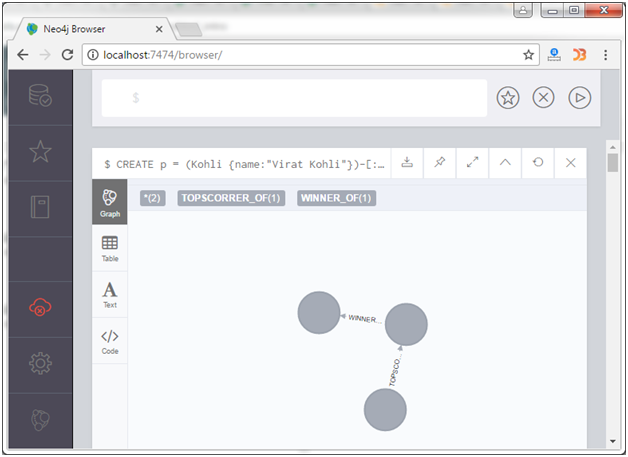Image resolution: width=628 pixels, height=457 pixels.
Task: Open browser settings gear in sidebar
Action: (40, 363)
